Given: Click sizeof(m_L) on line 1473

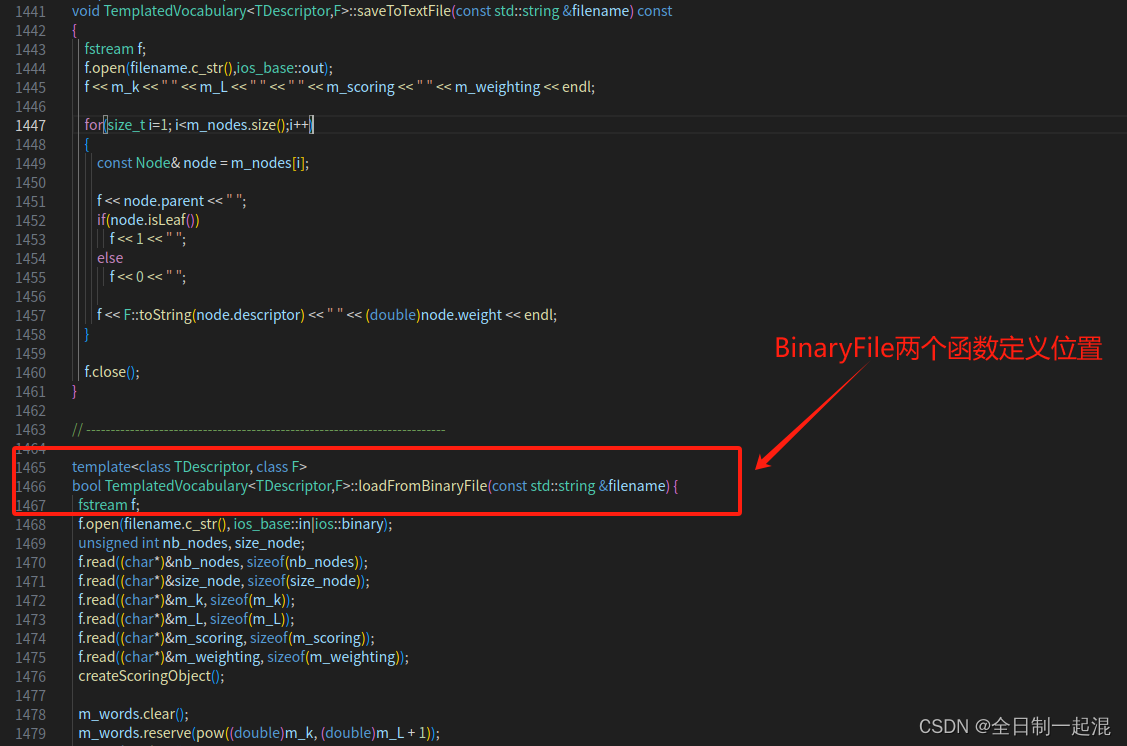Looking at the screenshot, I should [249, 619].
